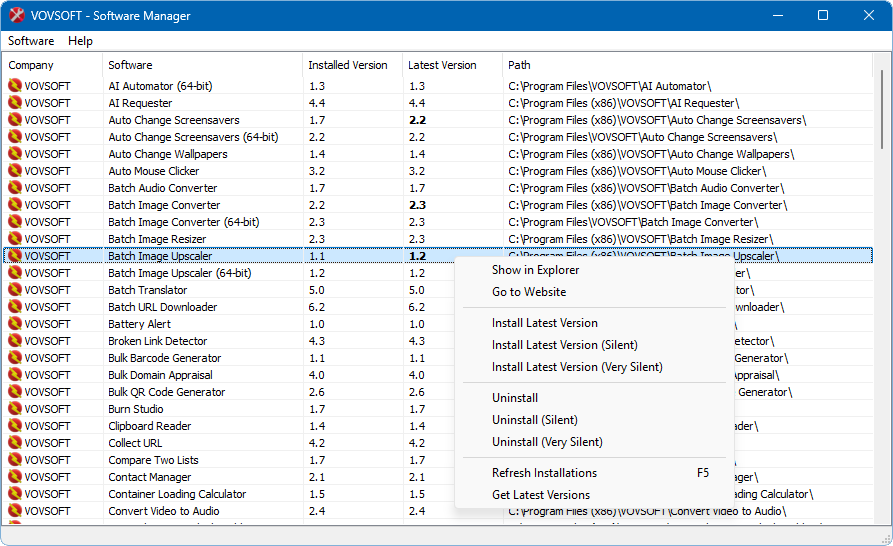Click installed version 5.0 of Batch Translator

click(317, 290)
